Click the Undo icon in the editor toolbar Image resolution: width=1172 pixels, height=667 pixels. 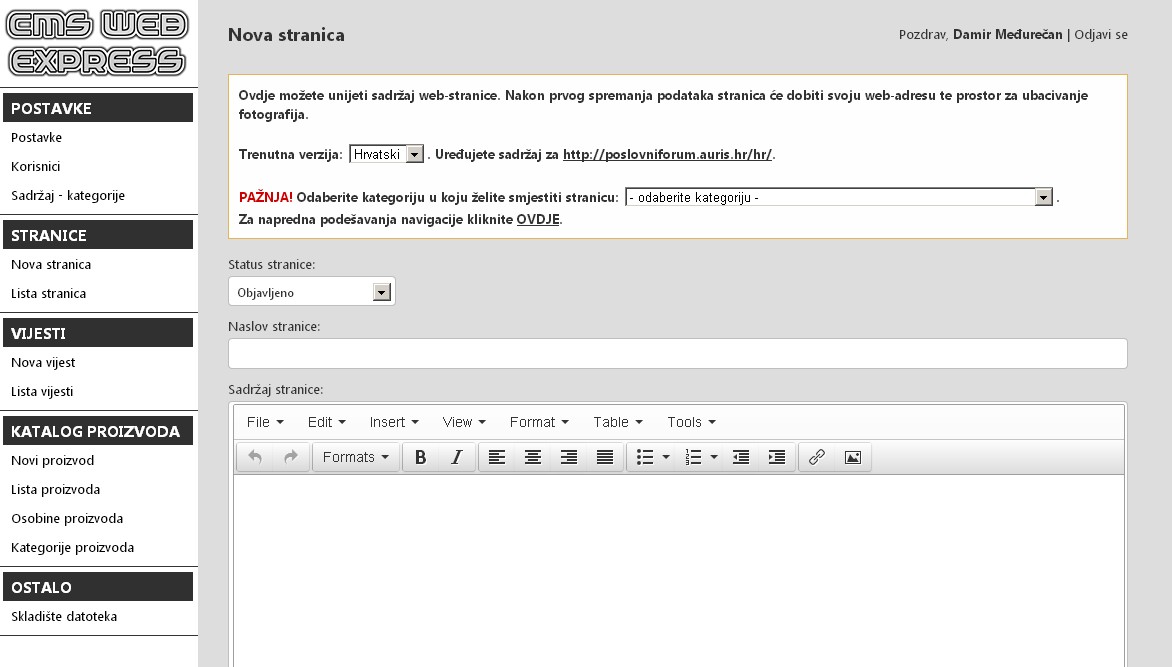click(253, 457)
